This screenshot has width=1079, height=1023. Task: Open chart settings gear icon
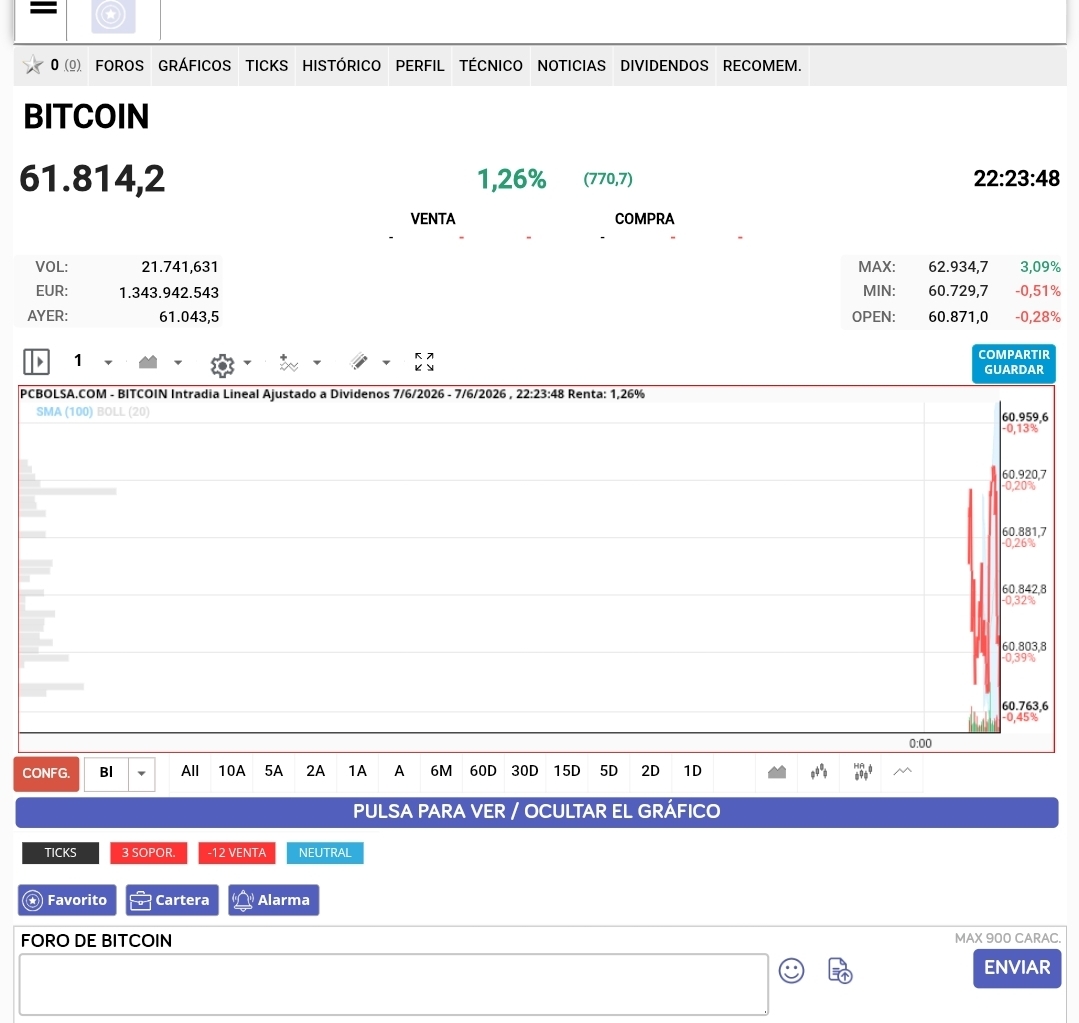[x=222, y=365]
